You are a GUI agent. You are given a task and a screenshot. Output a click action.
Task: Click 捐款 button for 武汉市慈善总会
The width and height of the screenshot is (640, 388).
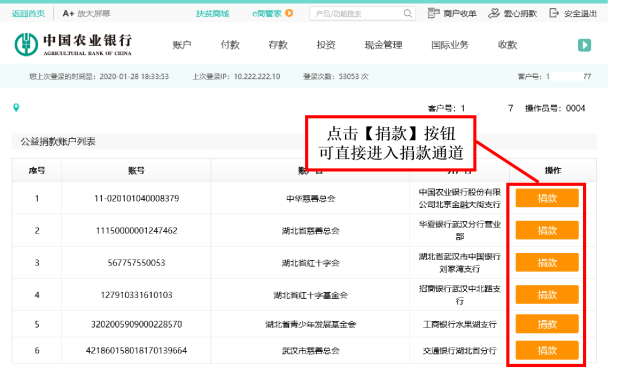547,350
